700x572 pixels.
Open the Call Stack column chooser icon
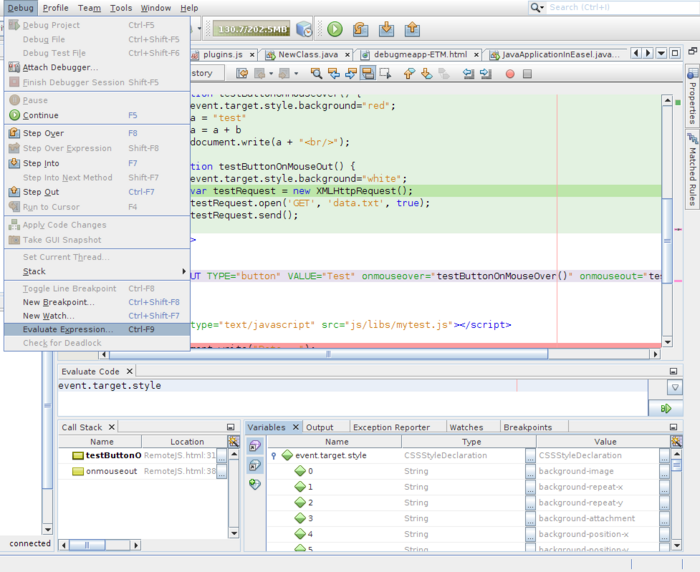click(233, 442)
